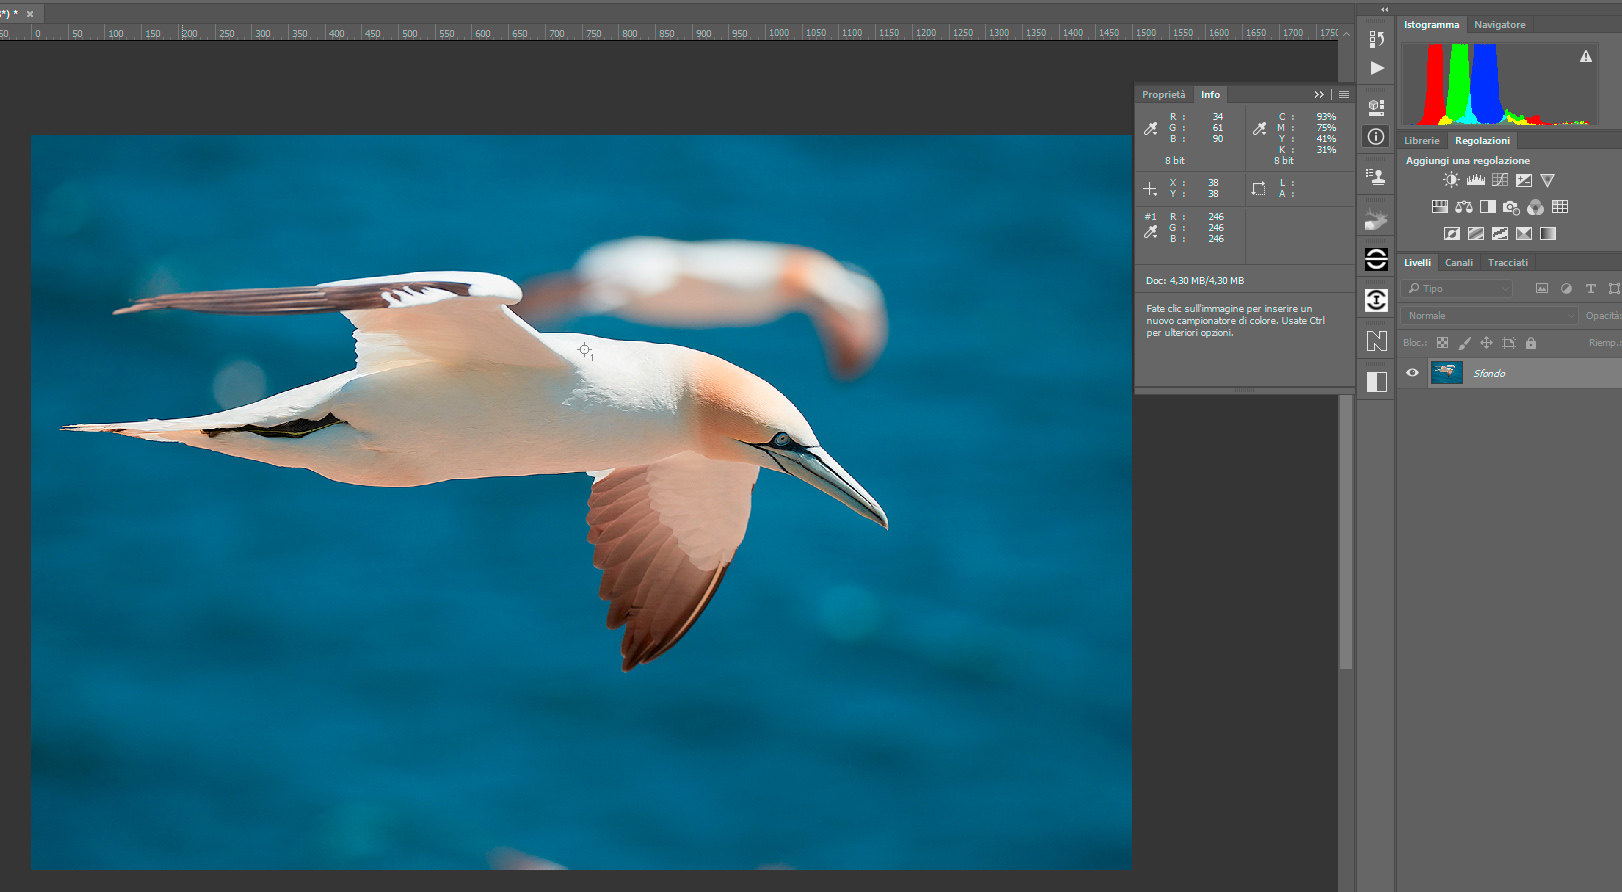Click the Sfondo layer thumbnail

[1446, 373]
